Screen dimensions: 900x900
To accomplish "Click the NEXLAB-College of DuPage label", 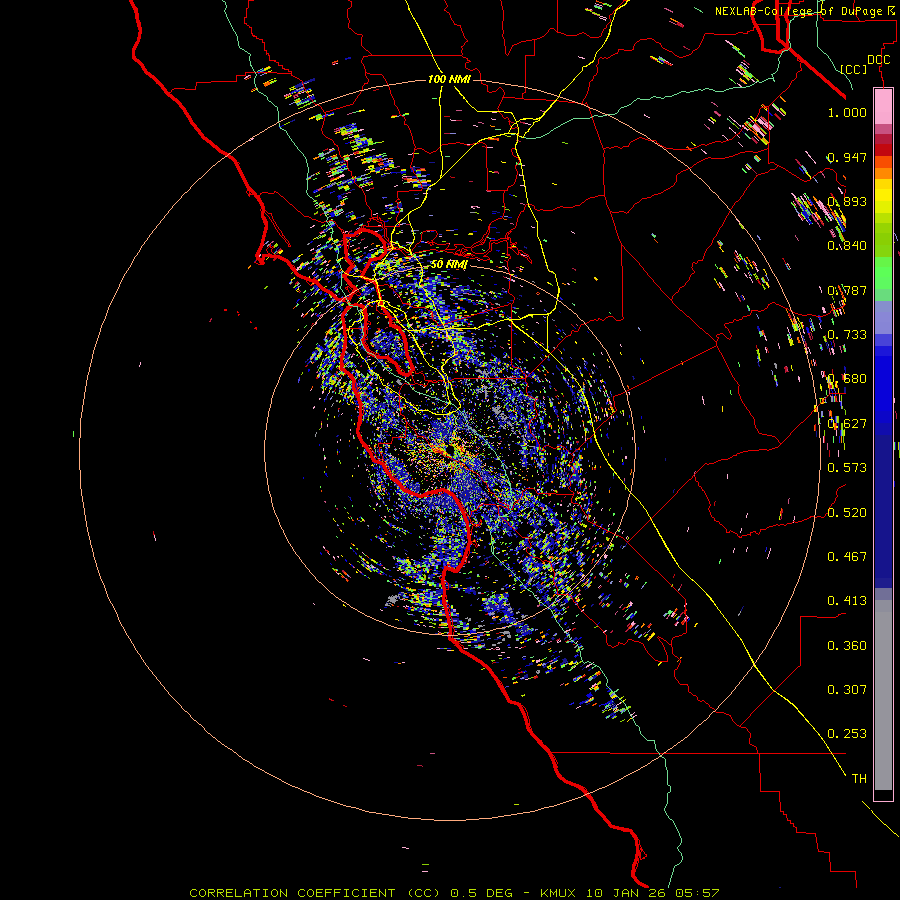I will tap(806, 11).
